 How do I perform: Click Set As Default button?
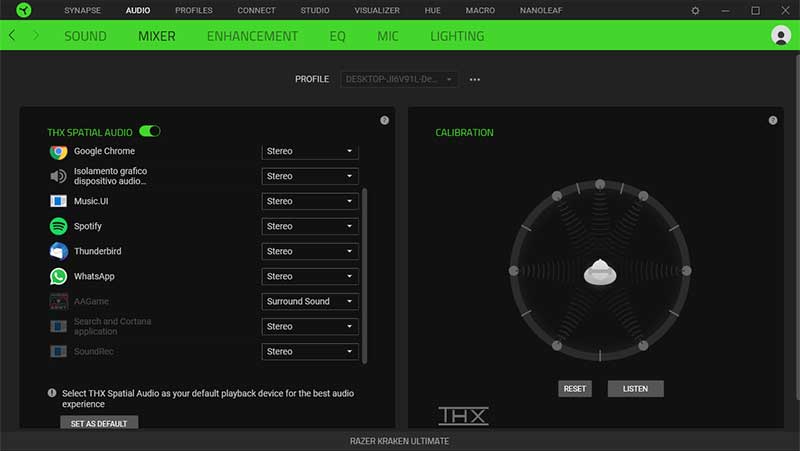tap(98, 422)
